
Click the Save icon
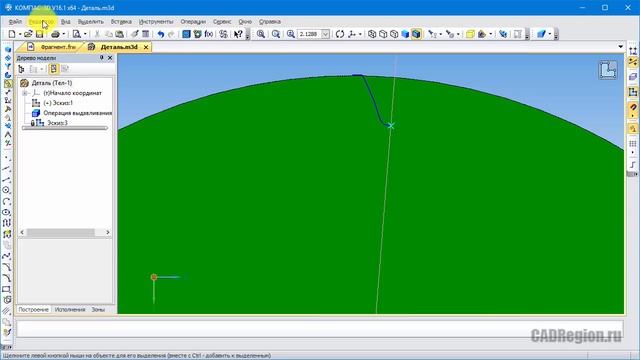(39, 34)
